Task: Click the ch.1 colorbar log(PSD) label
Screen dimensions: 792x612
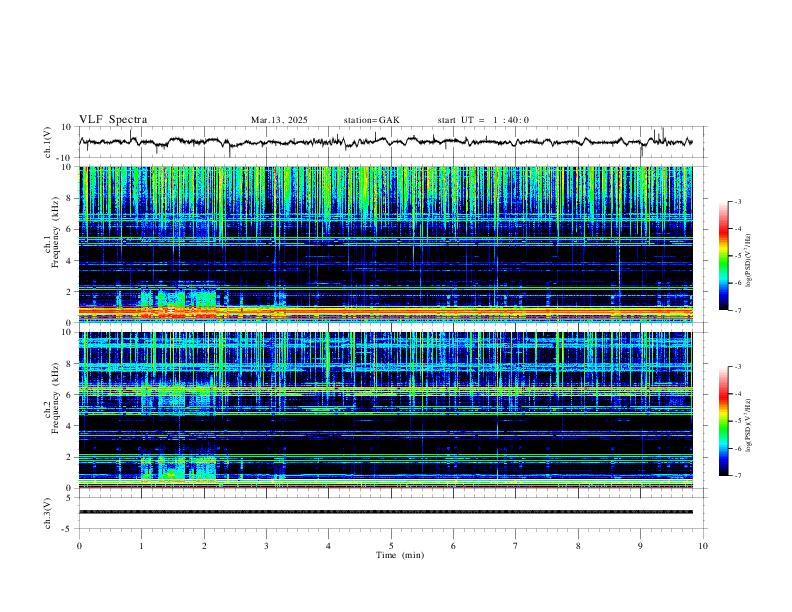Action: pyautogui.click(x=748, y=261)
